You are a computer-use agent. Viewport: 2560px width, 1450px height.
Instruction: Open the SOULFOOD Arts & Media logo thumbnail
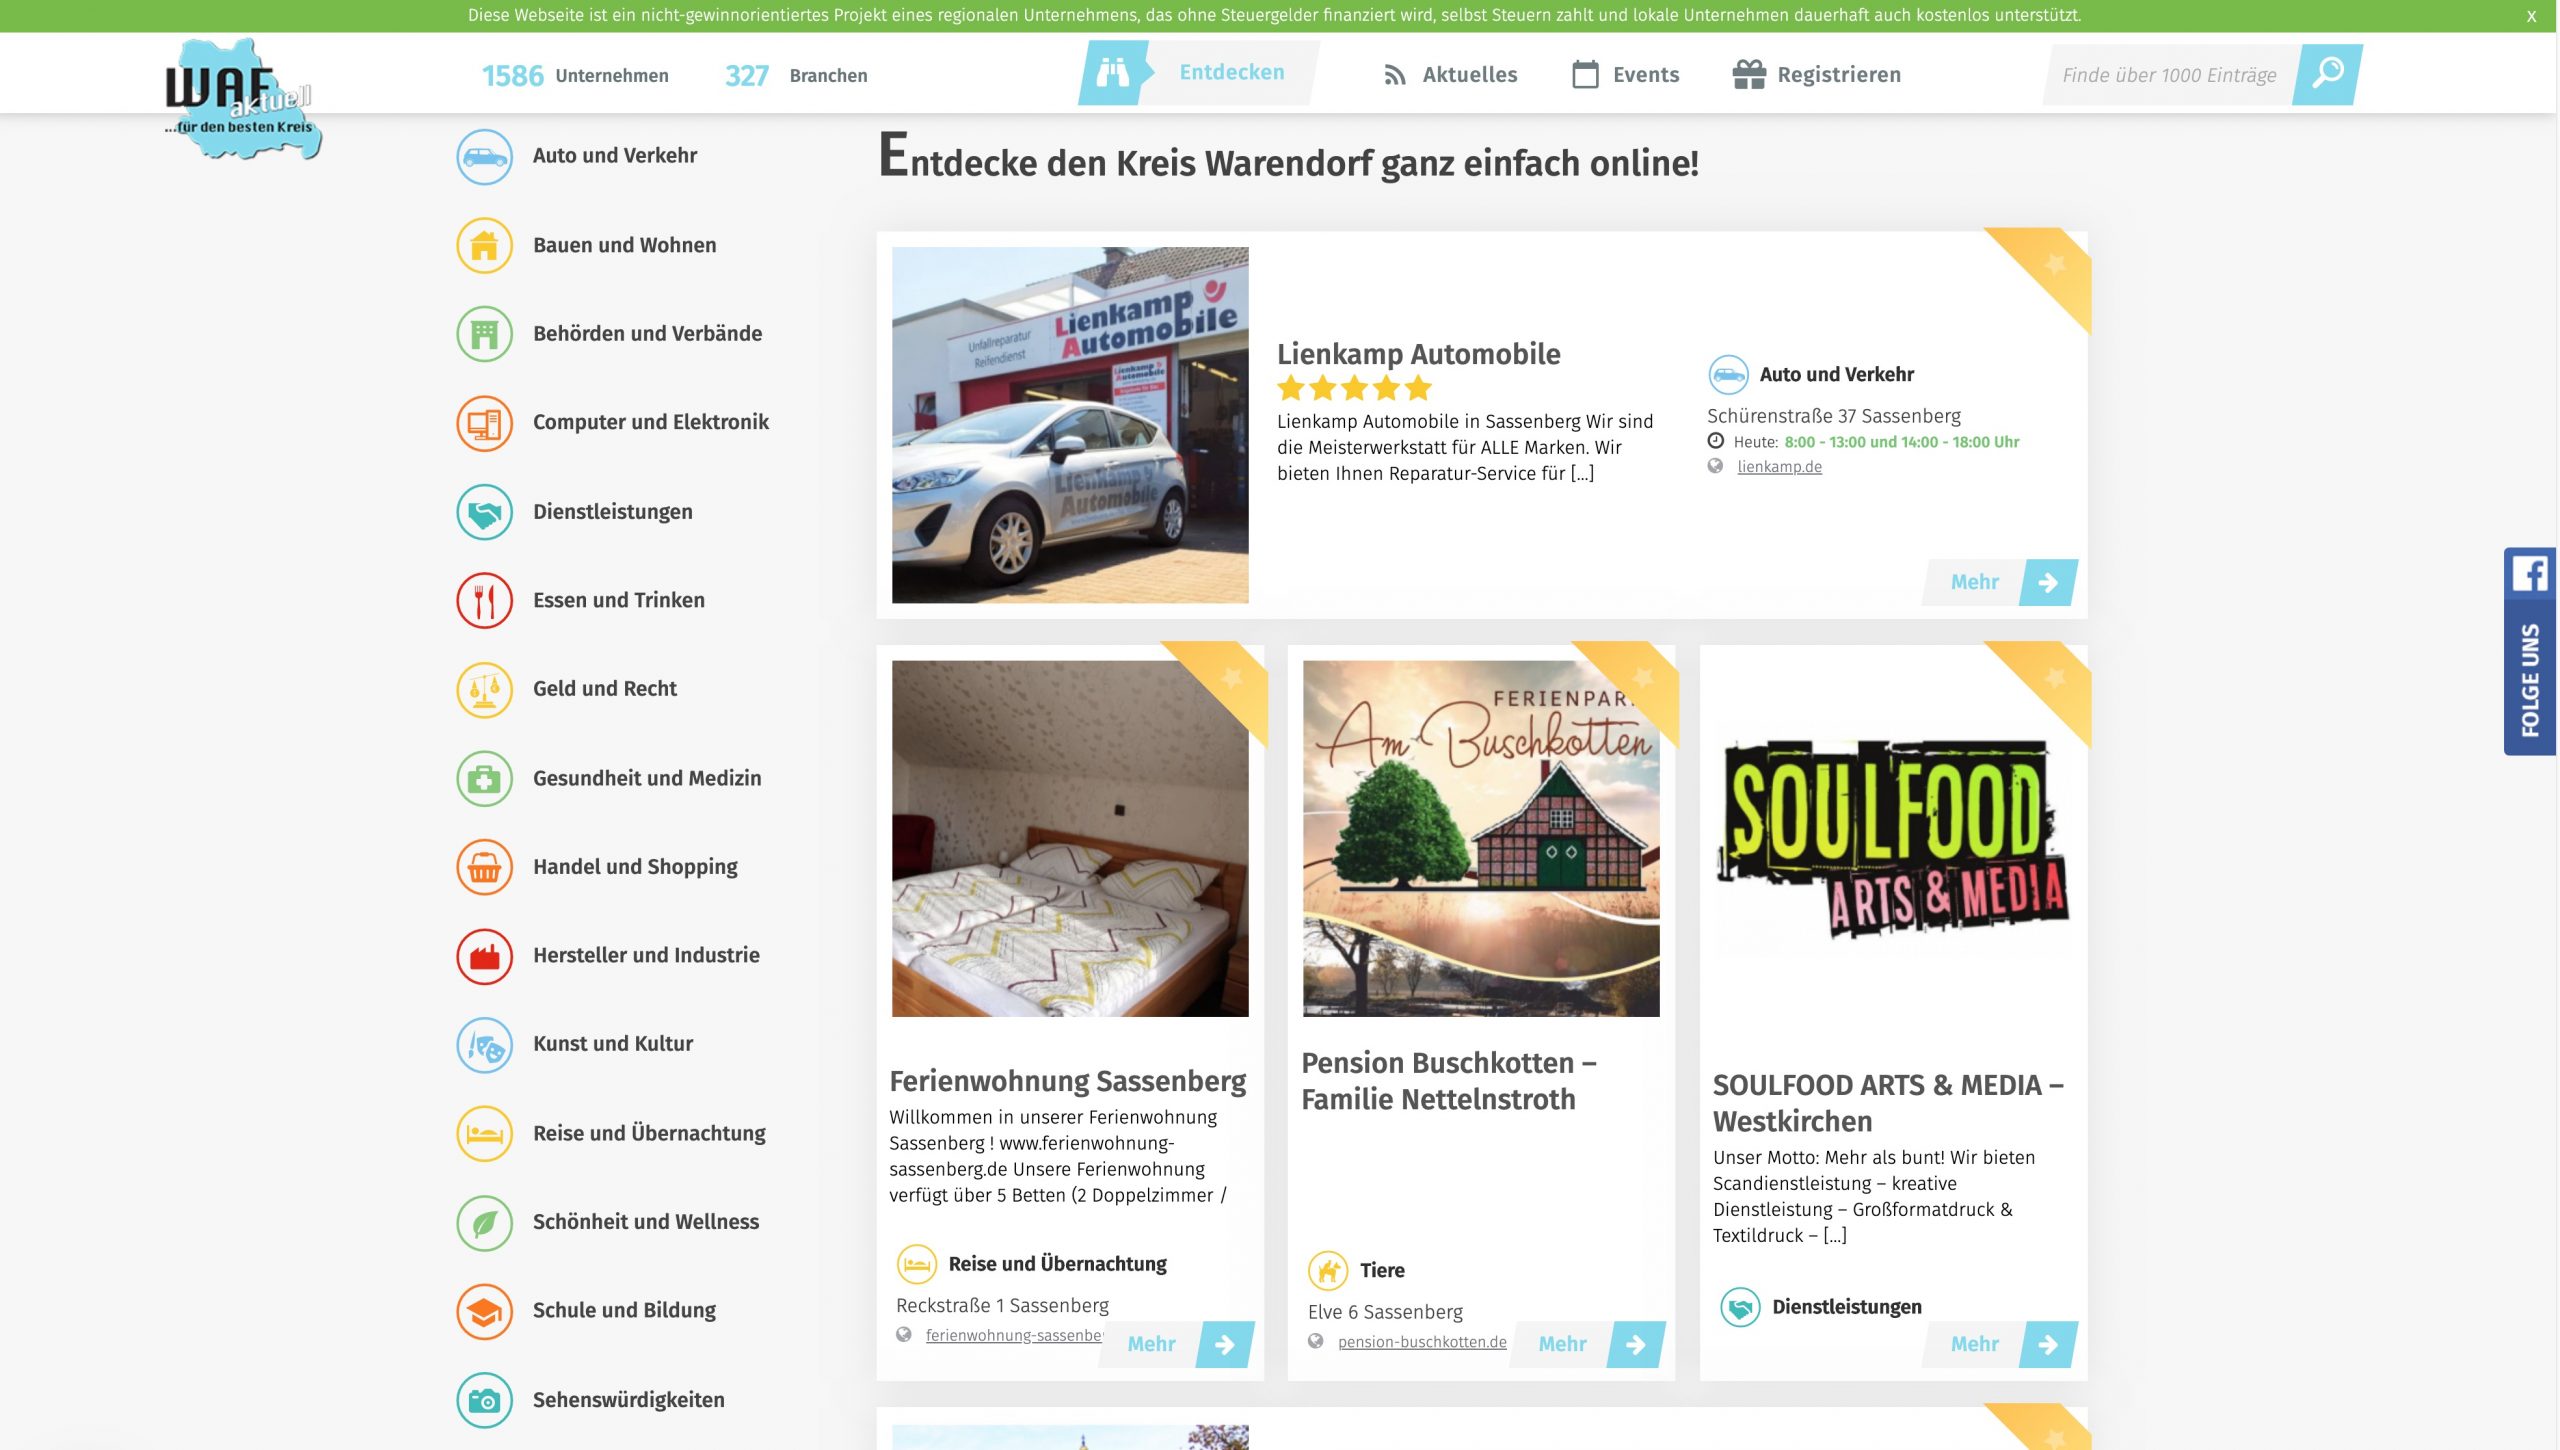tap(1893, 840)
